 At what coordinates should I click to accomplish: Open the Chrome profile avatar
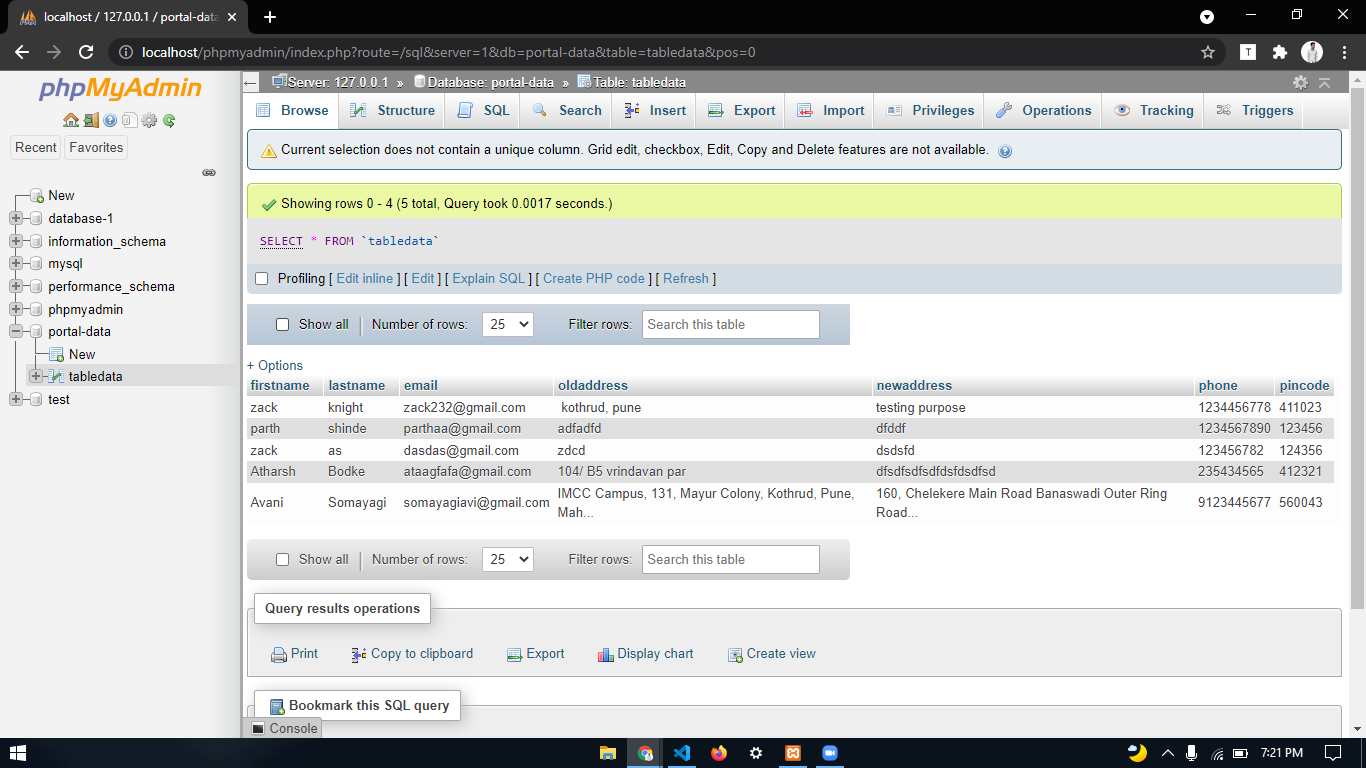tap(1311, 52)
